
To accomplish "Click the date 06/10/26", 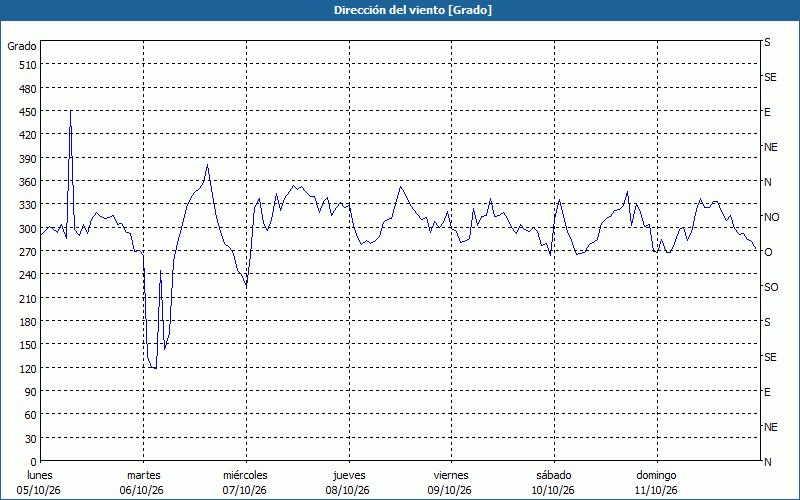I will 142,490.
